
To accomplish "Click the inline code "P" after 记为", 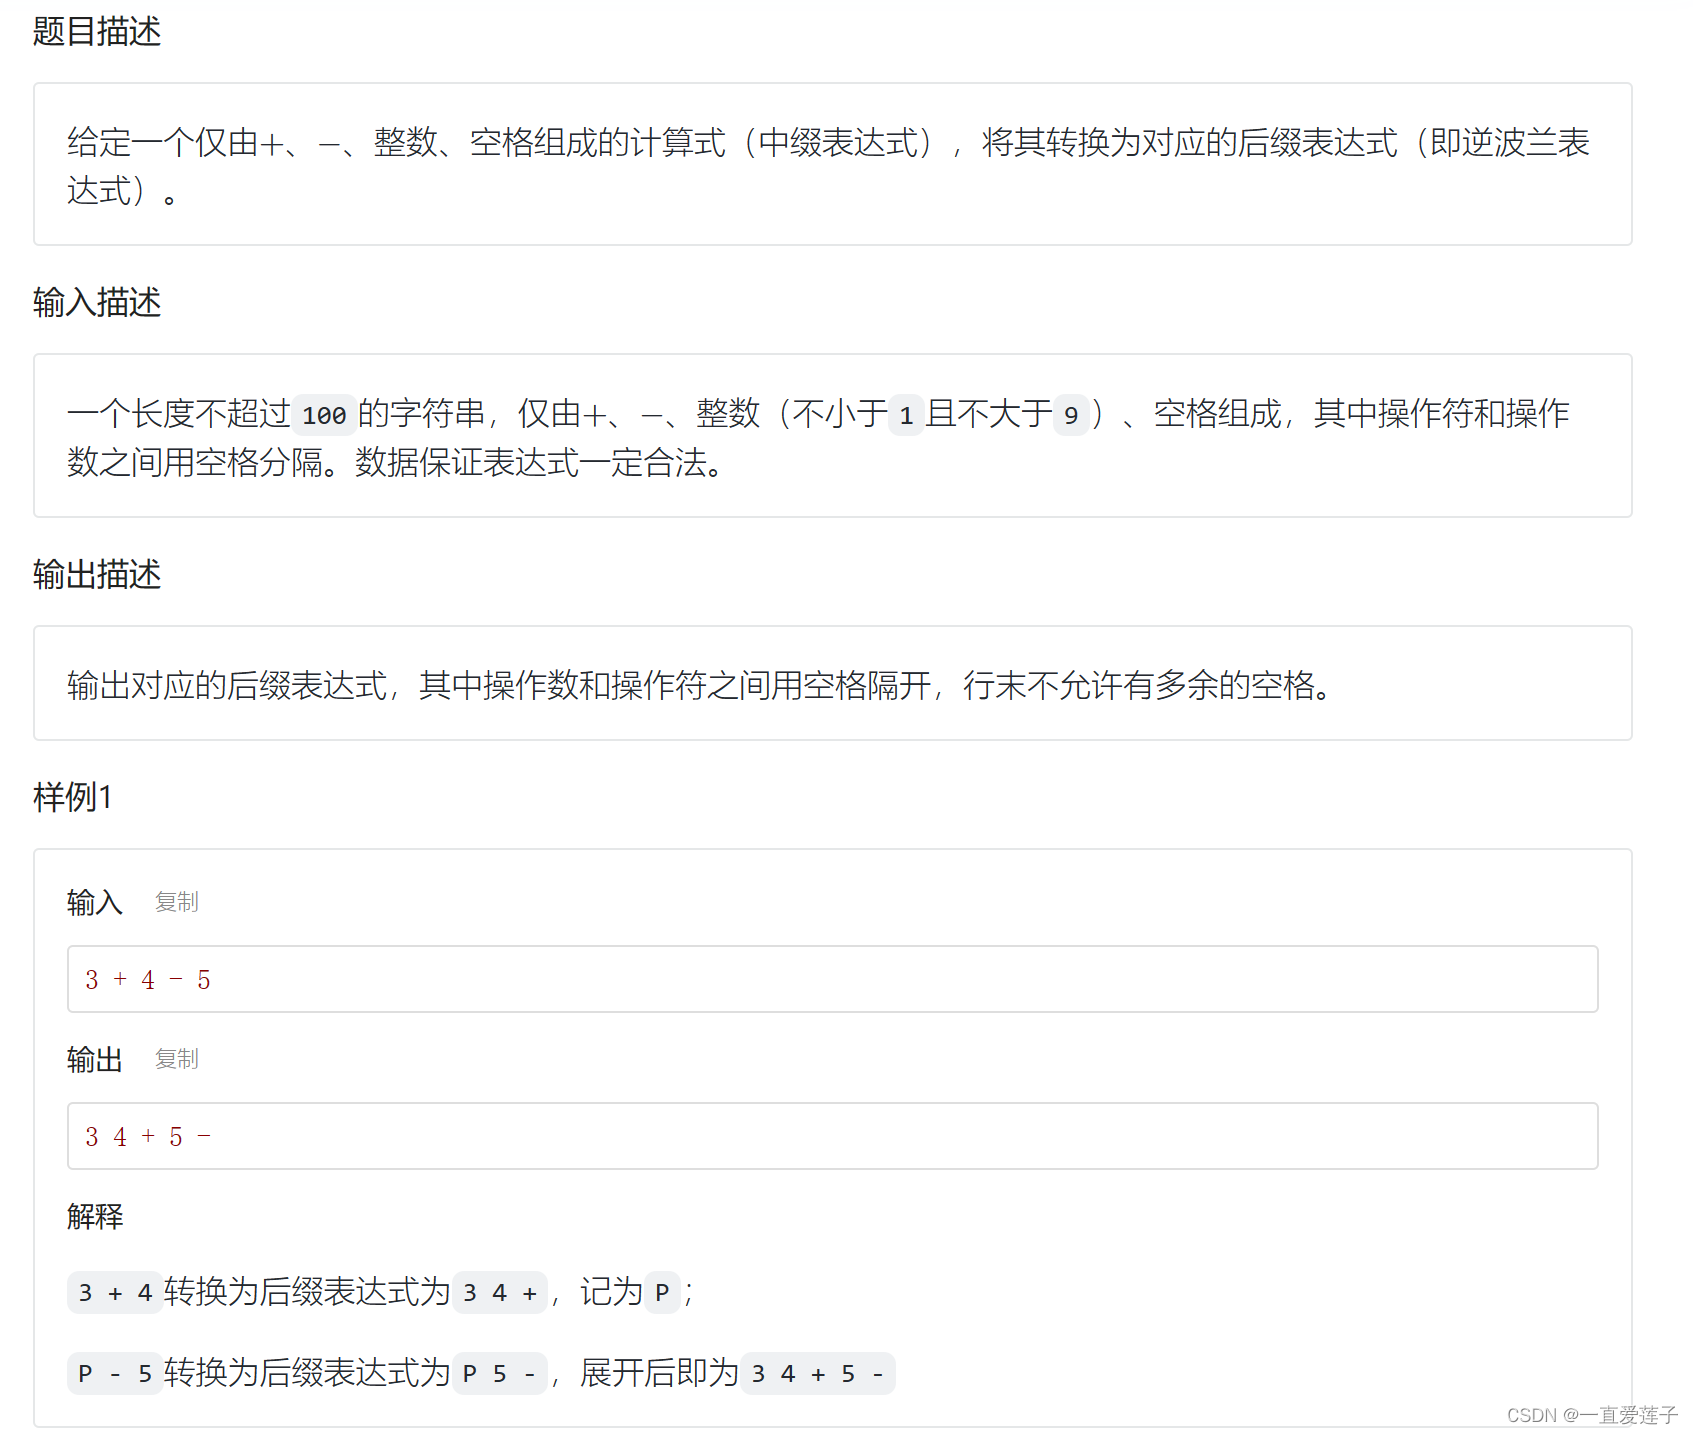I will 662,1293.
